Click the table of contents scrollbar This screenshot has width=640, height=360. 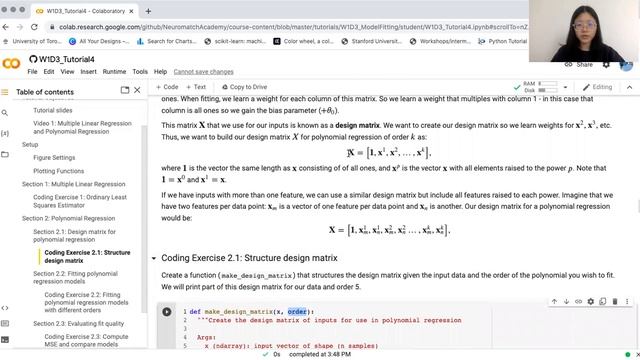[x=144, y=218]
